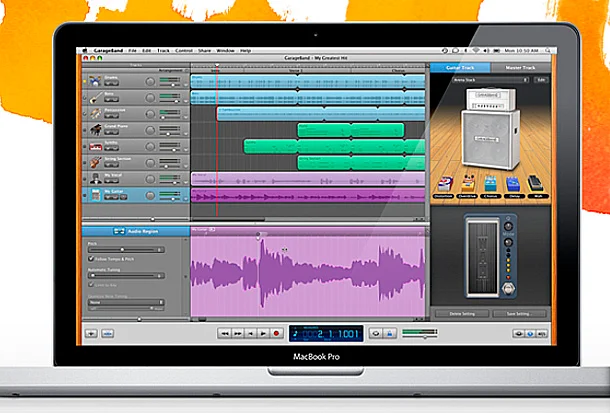610x413 pixels.
Task: Open the loop browser eye button
Action: tap(518, 334)
